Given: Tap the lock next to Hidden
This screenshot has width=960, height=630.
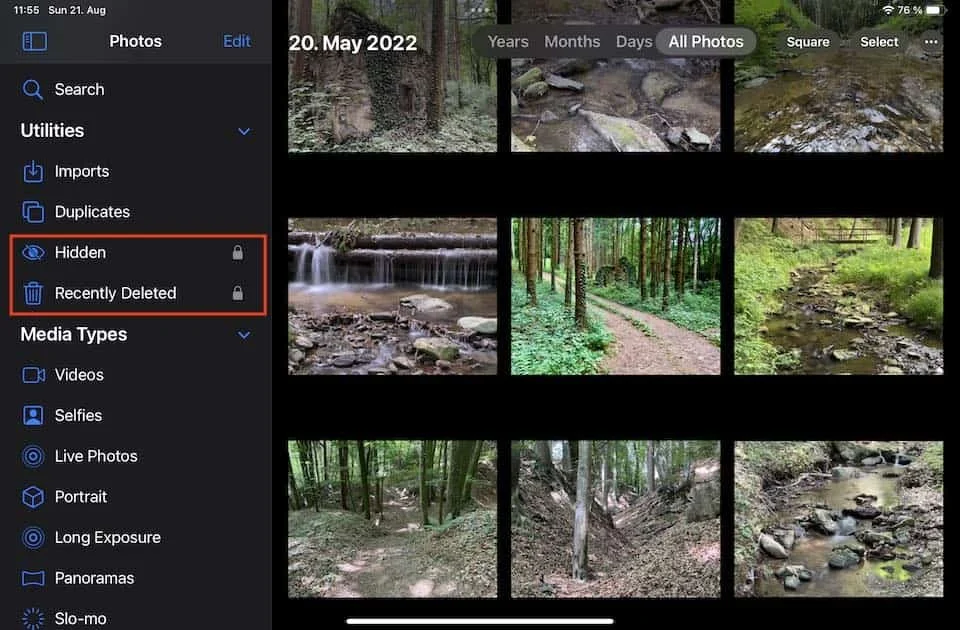Looking at the screenshot, I should click(238, 252).
